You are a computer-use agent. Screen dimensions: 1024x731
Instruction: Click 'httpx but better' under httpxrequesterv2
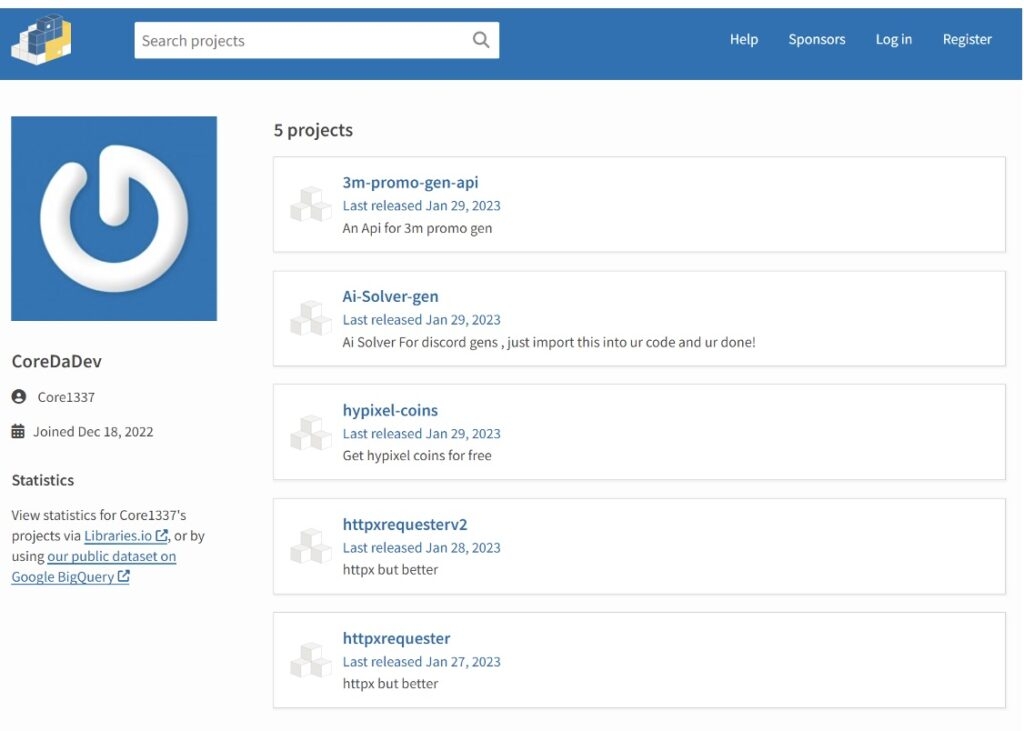(x=390, y=570)
